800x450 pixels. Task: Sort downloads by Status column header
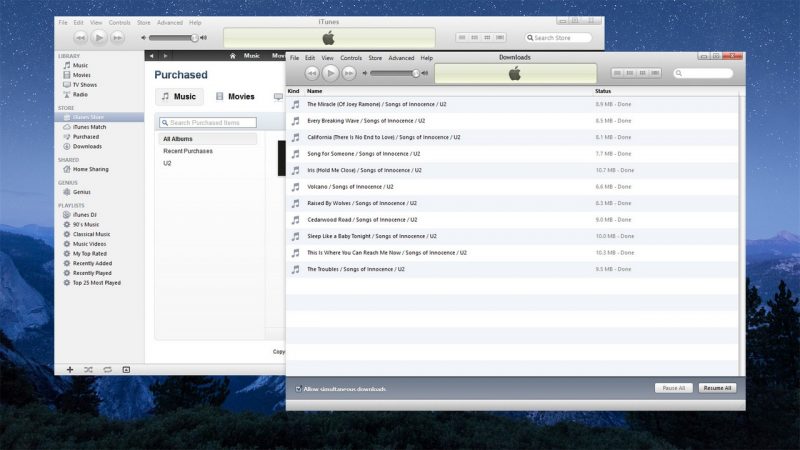(x=603, y=91)
